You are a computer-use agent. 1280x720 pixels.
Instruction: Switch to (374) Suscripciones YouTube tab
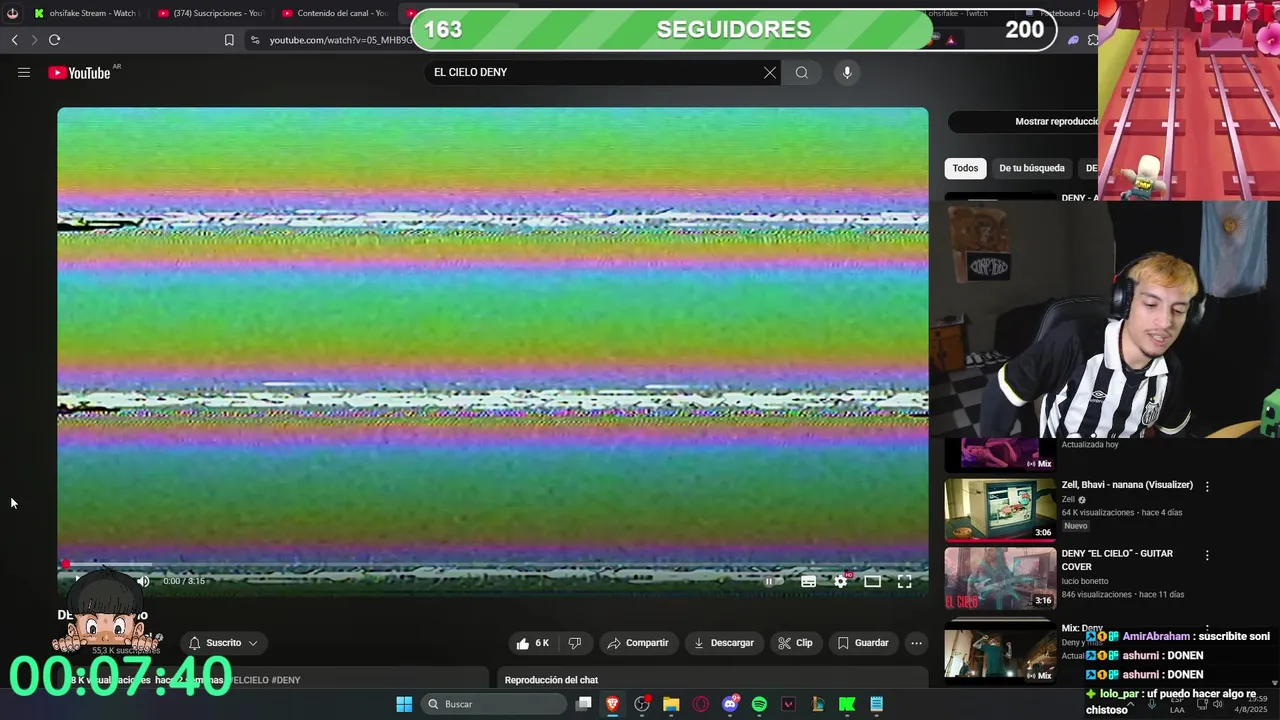pos(210,13)
